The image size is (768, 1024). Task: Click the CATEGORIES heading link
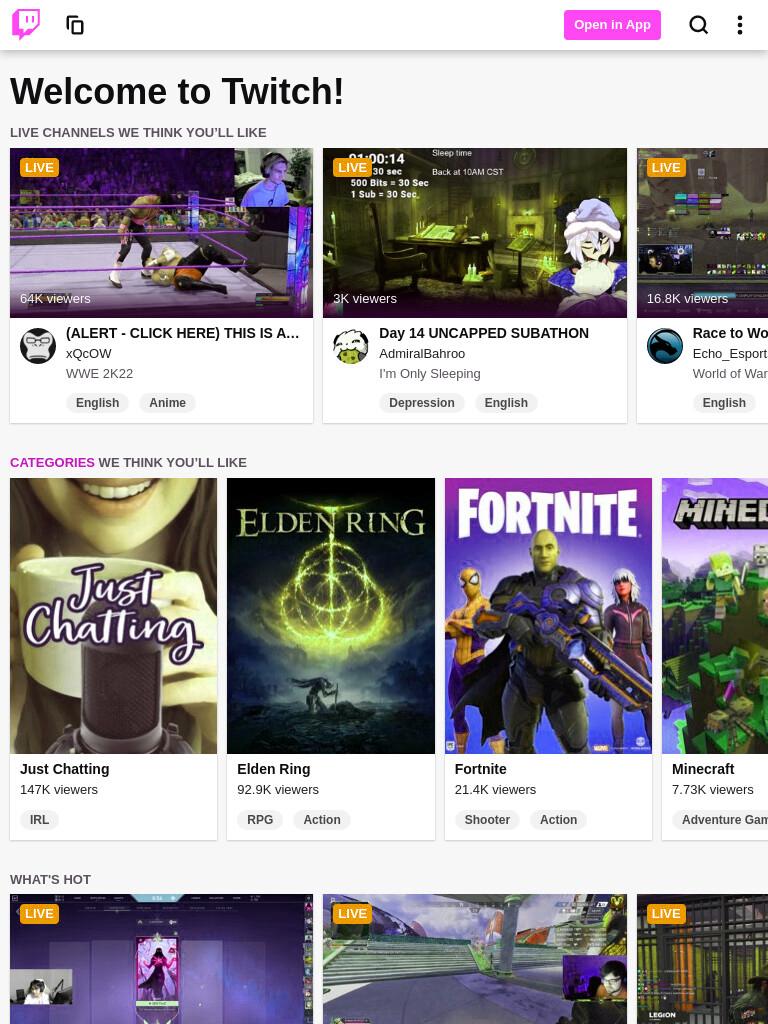[52, 462]
